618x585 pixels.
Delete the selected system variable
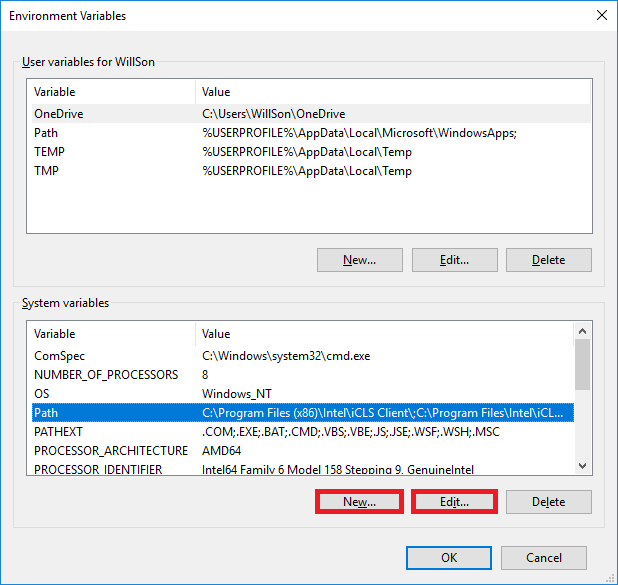point(549,501)
